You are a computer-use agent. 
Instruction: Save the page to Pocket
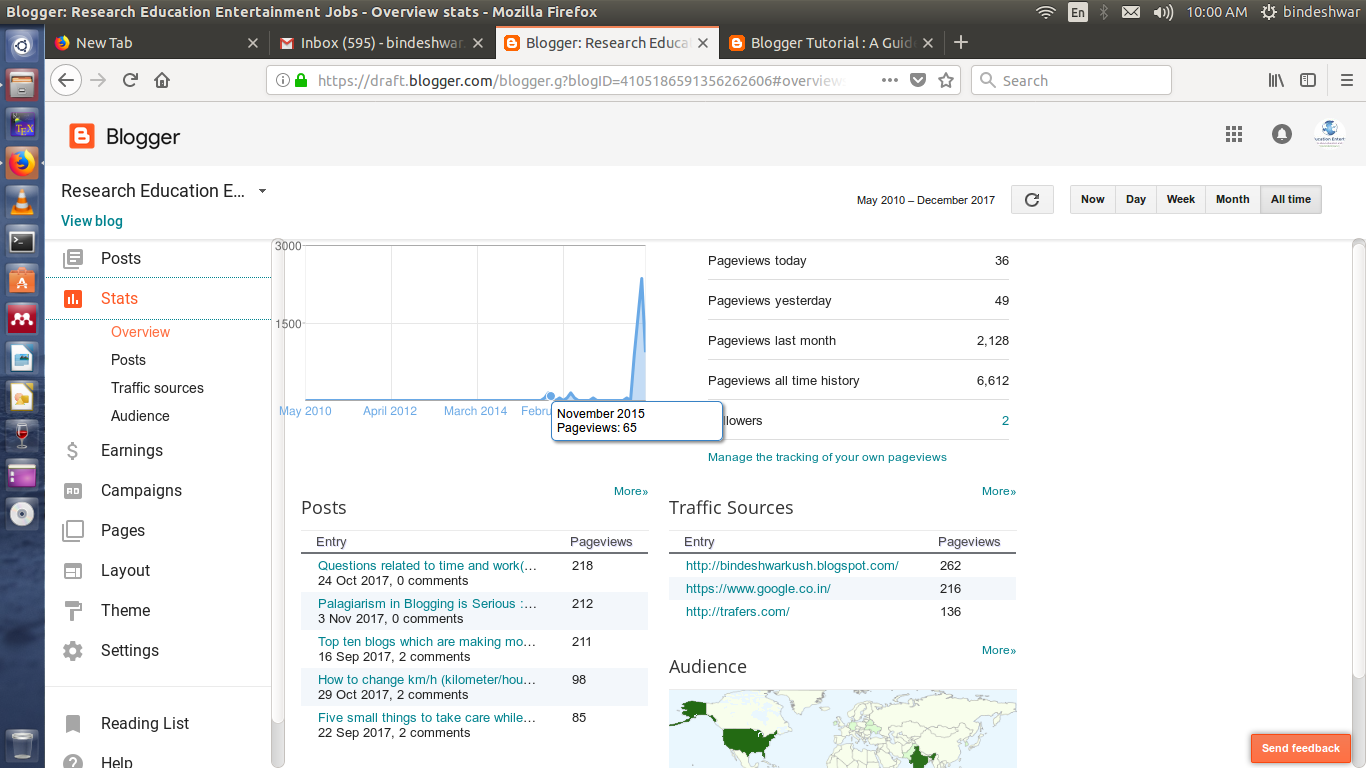click(x=918, y=81)
